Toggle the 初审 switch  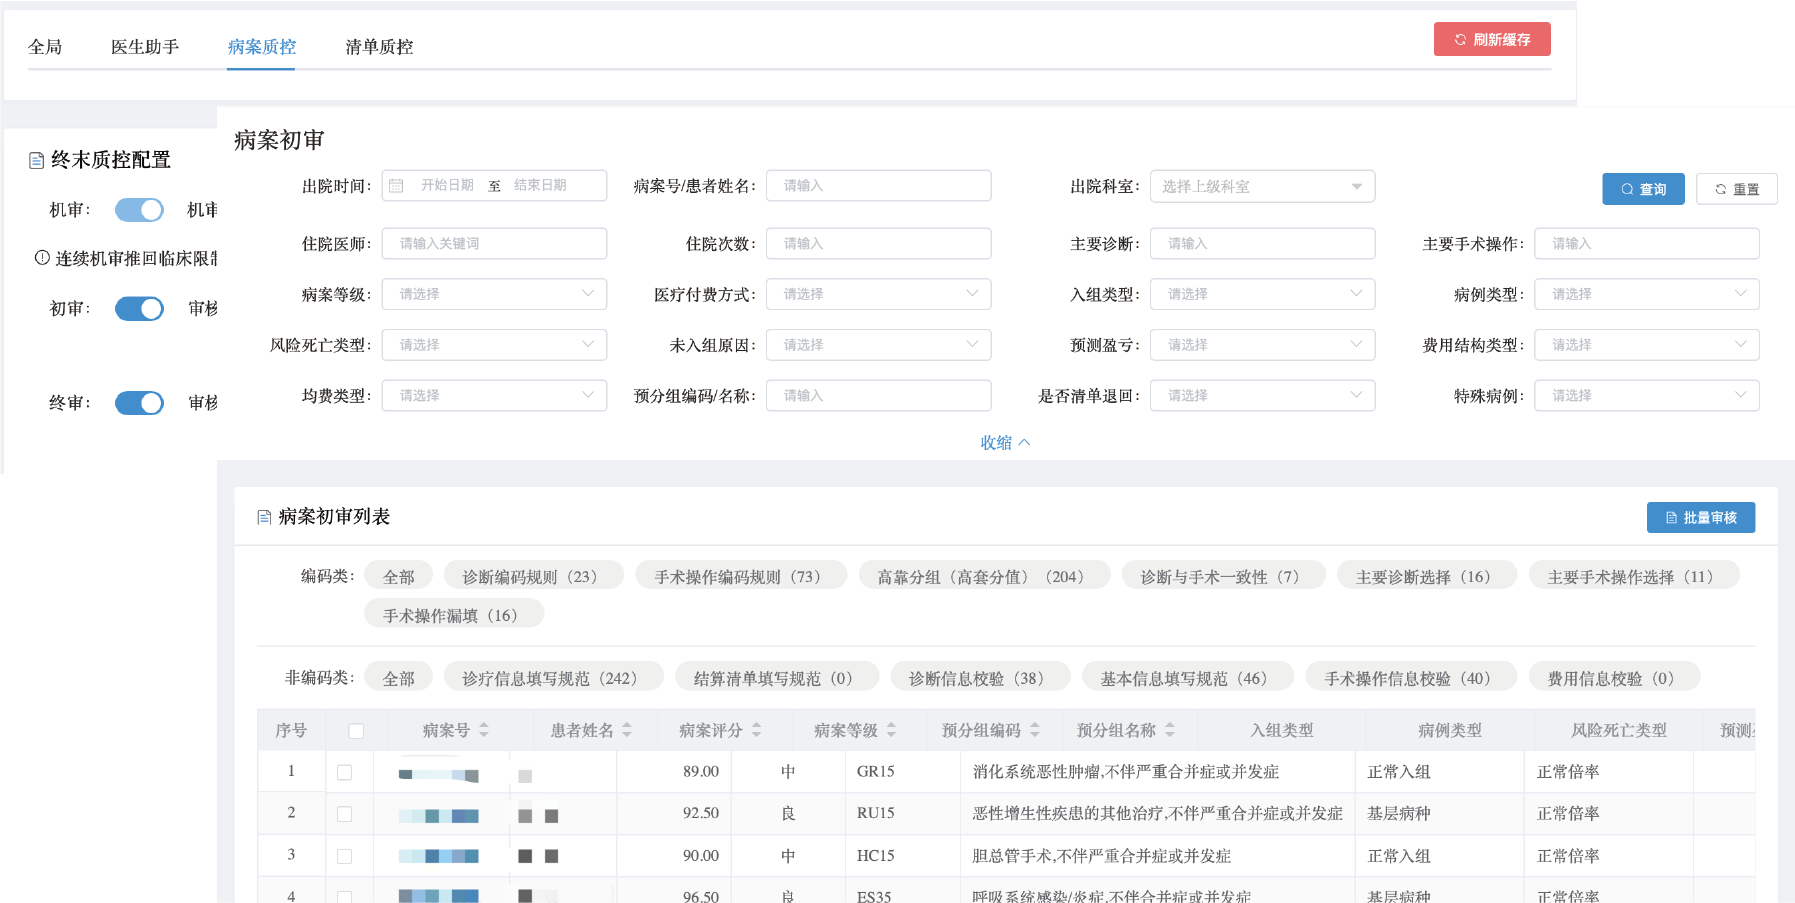point(139,309)
